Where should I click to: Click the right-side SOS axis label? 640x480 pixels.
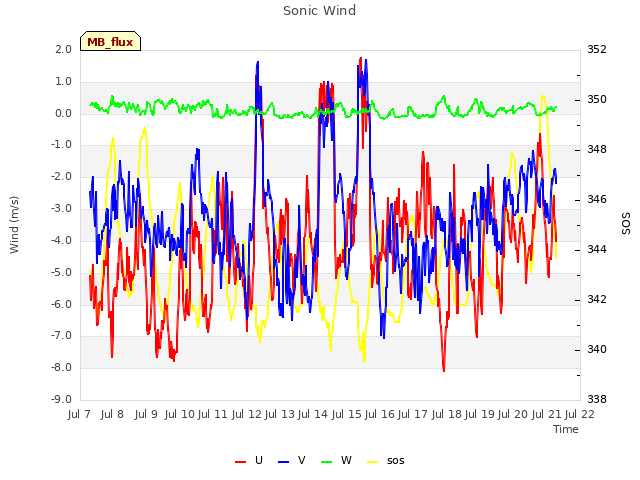(626, 224)
